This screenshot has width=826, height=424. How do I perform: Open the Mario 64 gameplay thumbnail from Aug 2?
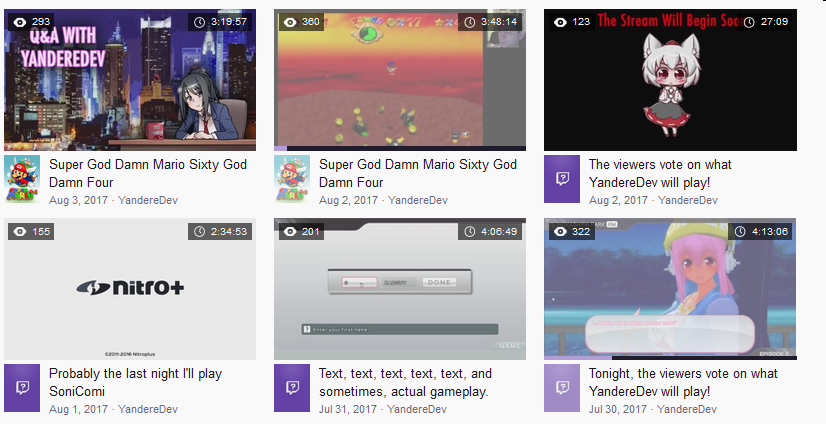click(x=400, y=80)
